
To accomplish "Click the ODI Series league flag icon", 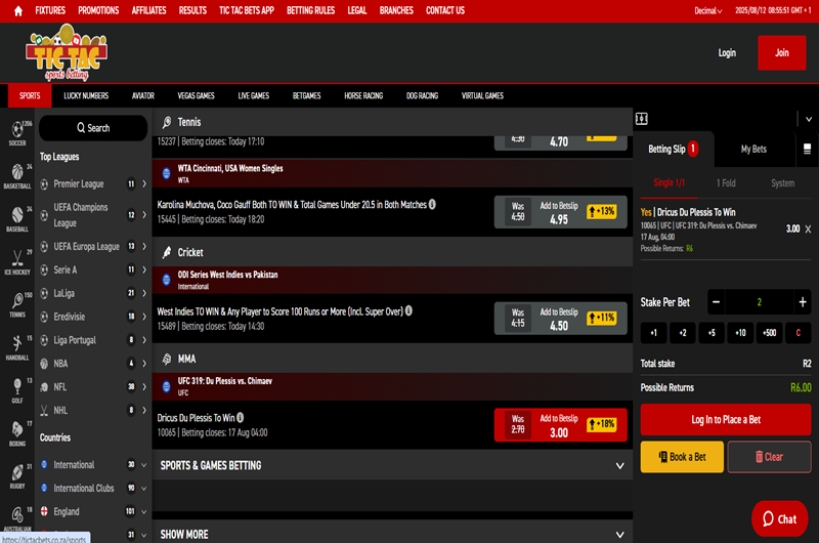I will (x=166, y=280).
